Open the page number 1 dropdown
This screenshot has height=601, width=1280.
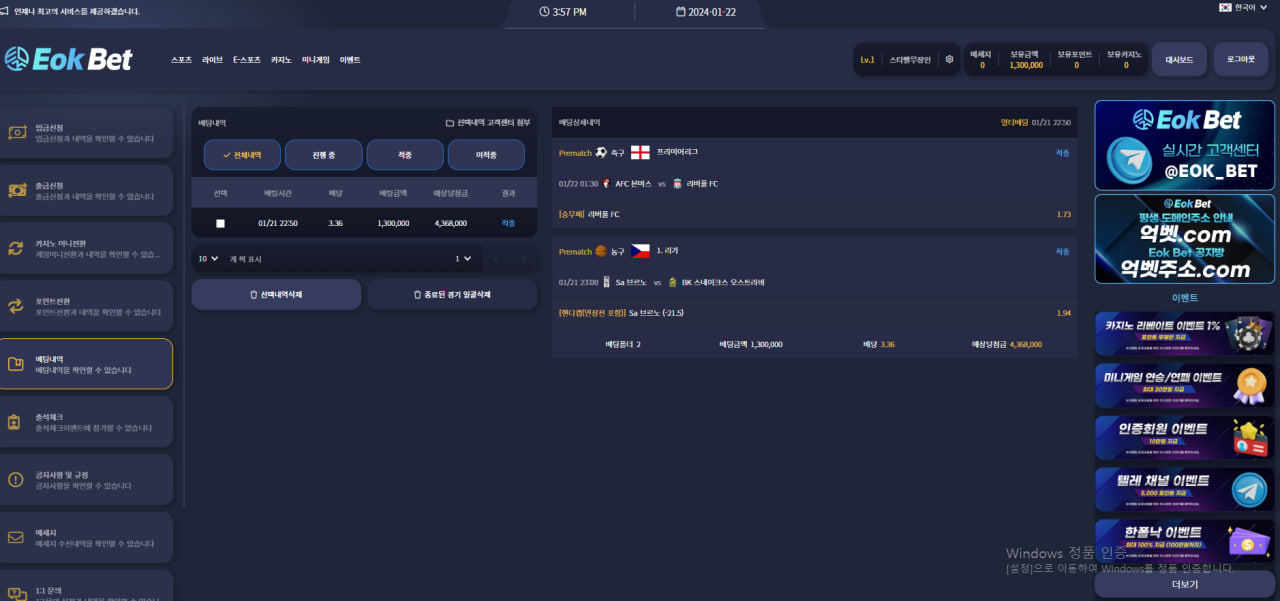[x=463, y=259]
